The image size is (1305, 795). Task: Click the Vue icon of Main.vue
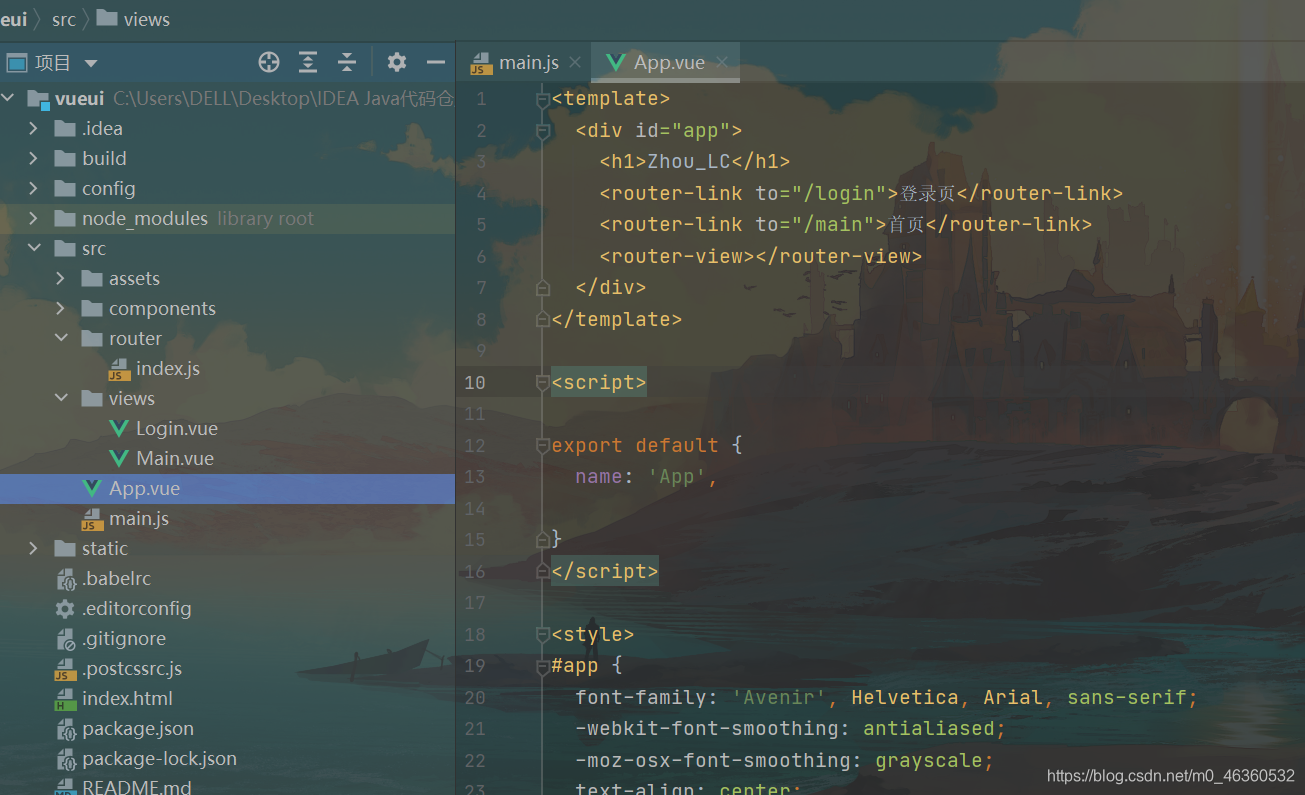point(119,458)
